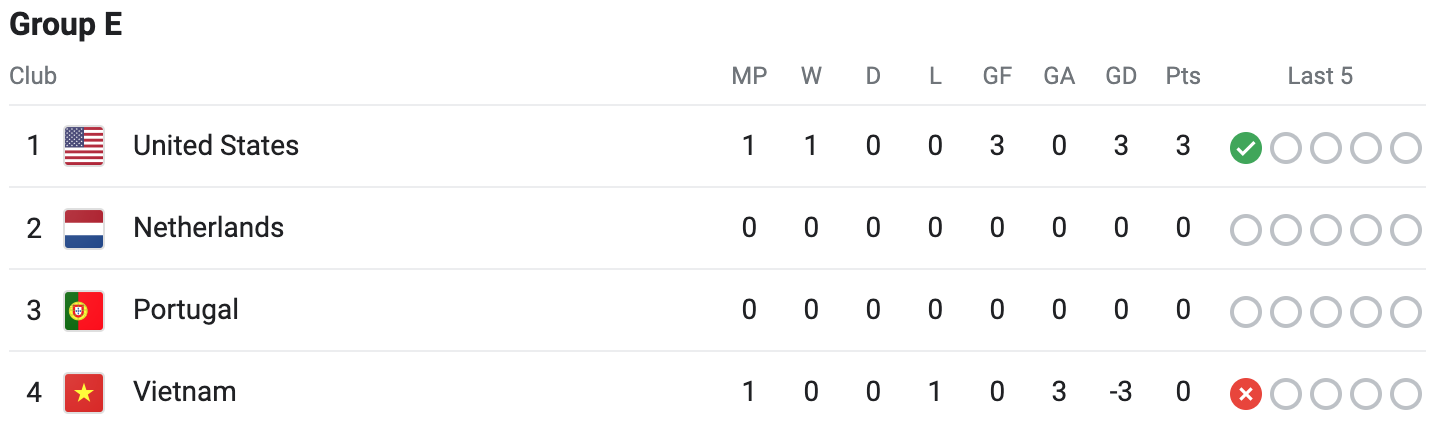Image resolution: width=1447 pixels, height=441 pixels.
Task: Select the Portugal team name
Action: pos(186,310)
